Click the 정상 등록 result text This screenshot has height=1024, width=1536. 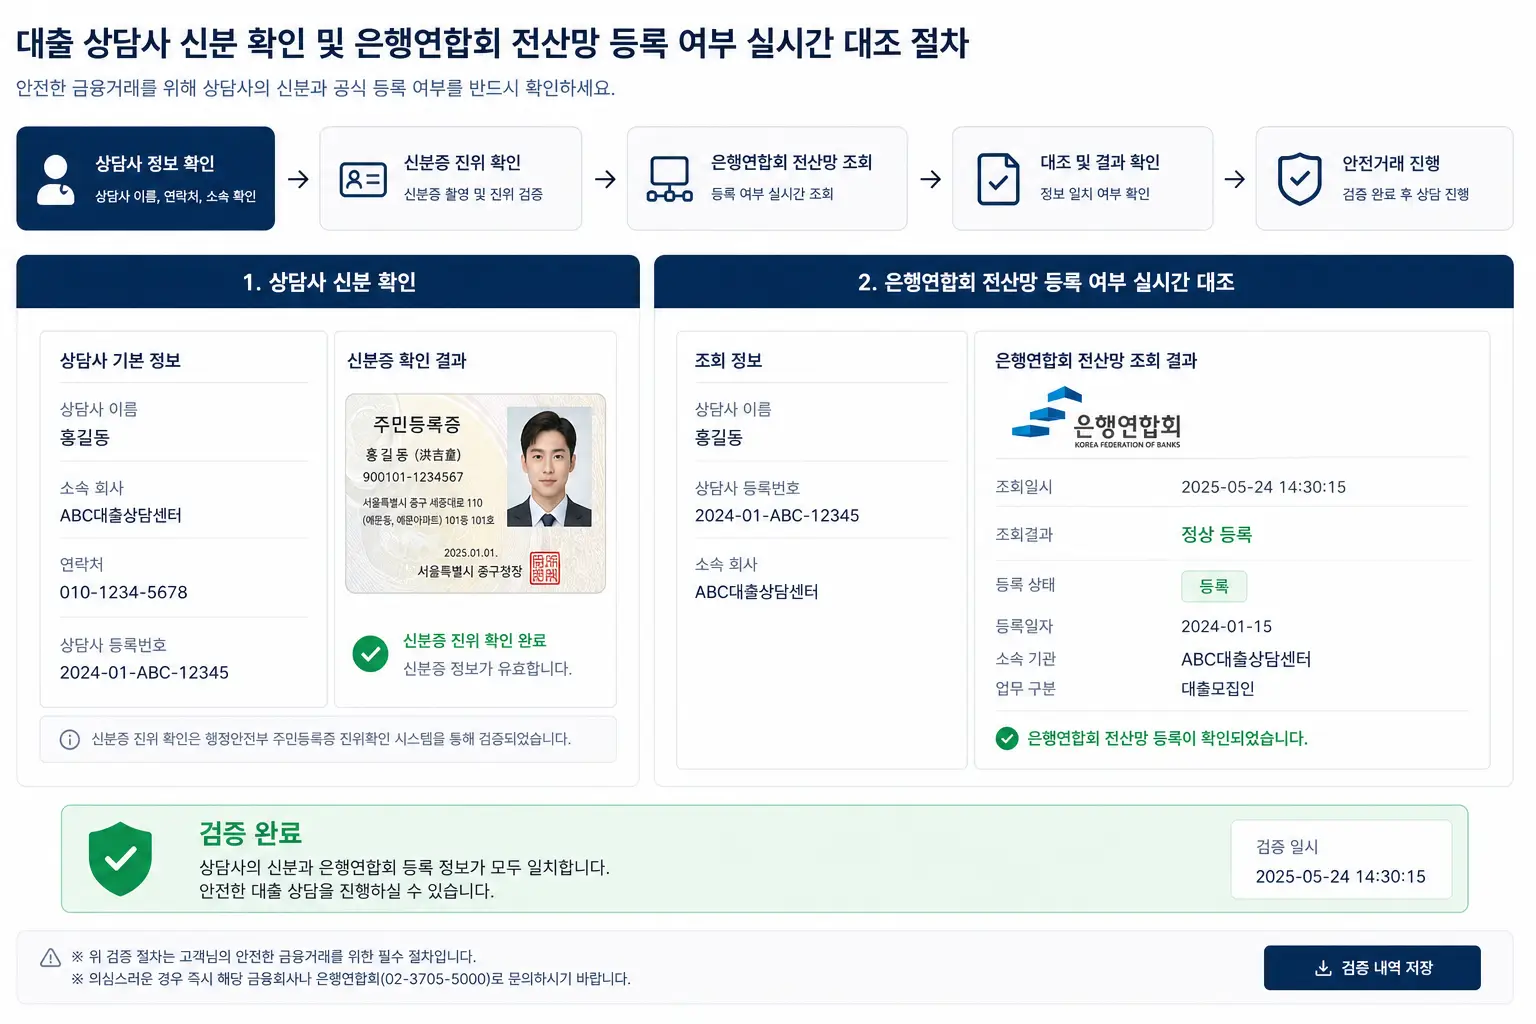point(1216,534)
